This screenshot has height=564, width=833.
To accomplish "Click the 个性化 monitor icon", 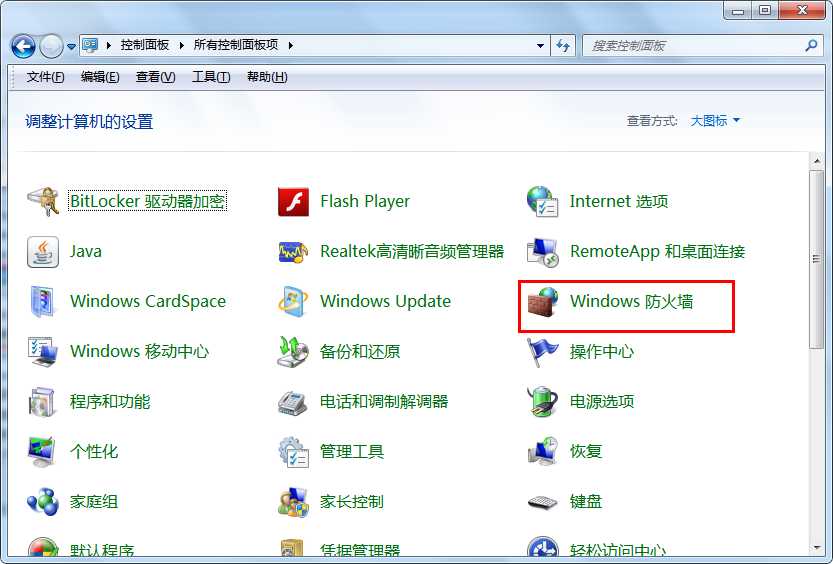I will [43, 452].
